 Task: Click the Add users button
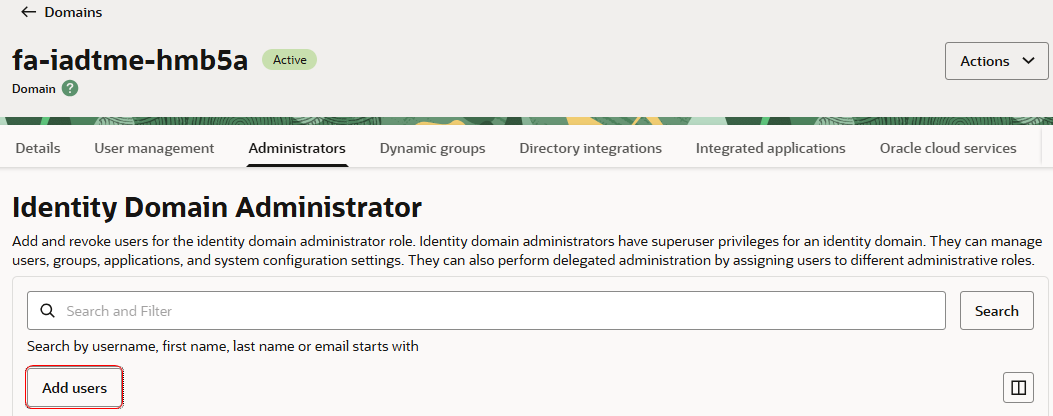tap(75, 388)
